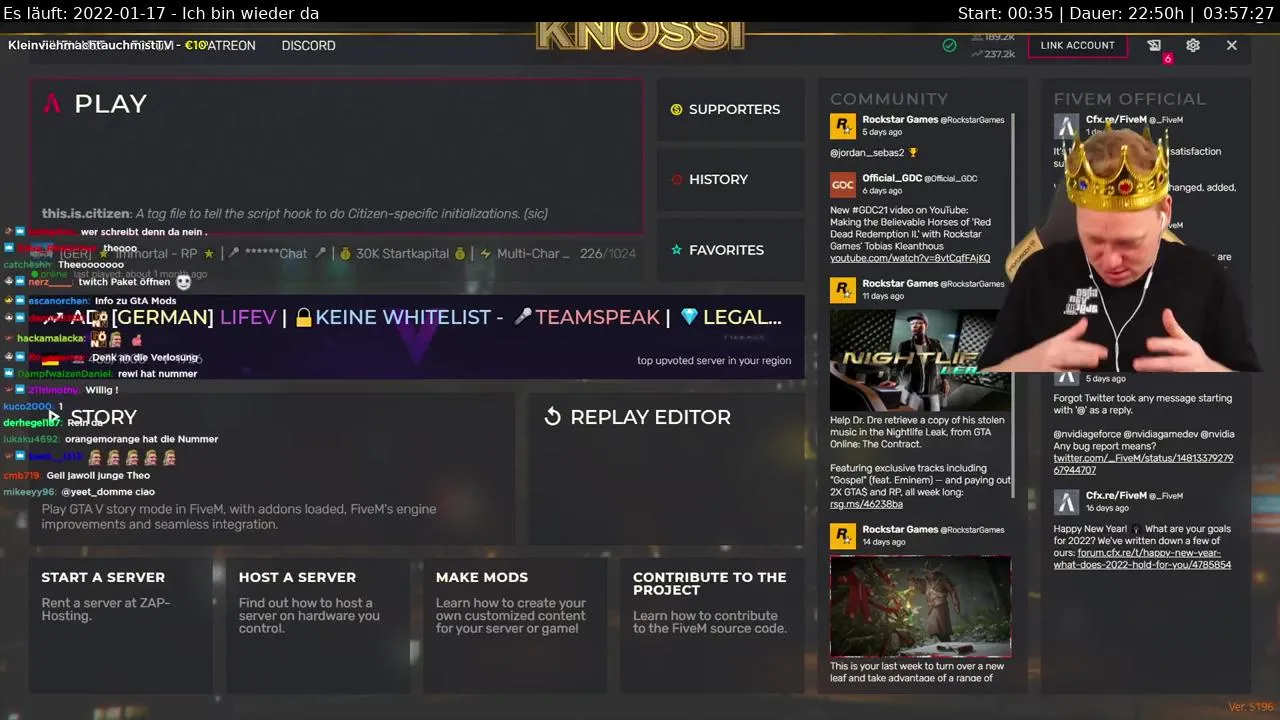Click the Rockstar Games avatar, 14 days ago
The height and width of the screenshot is (720, 1280).
coord(843,536)
